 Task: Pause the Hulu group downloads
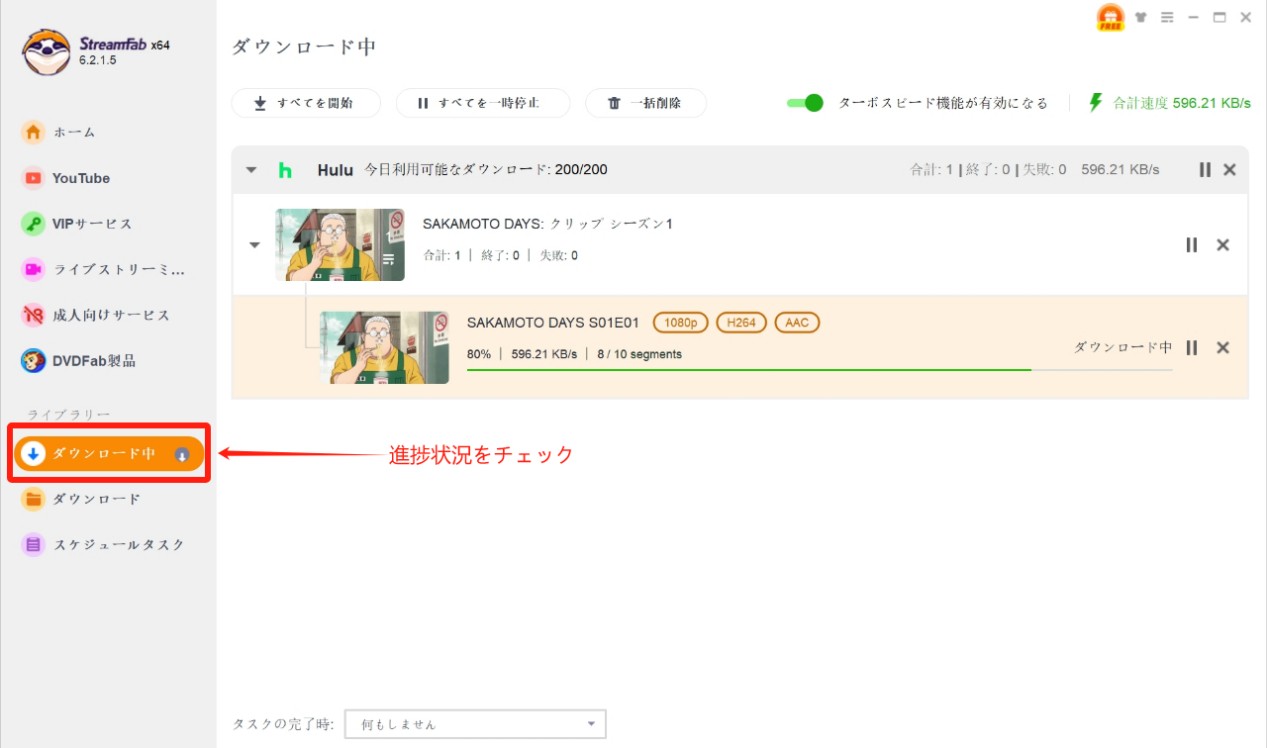(x=1205, y=170)
